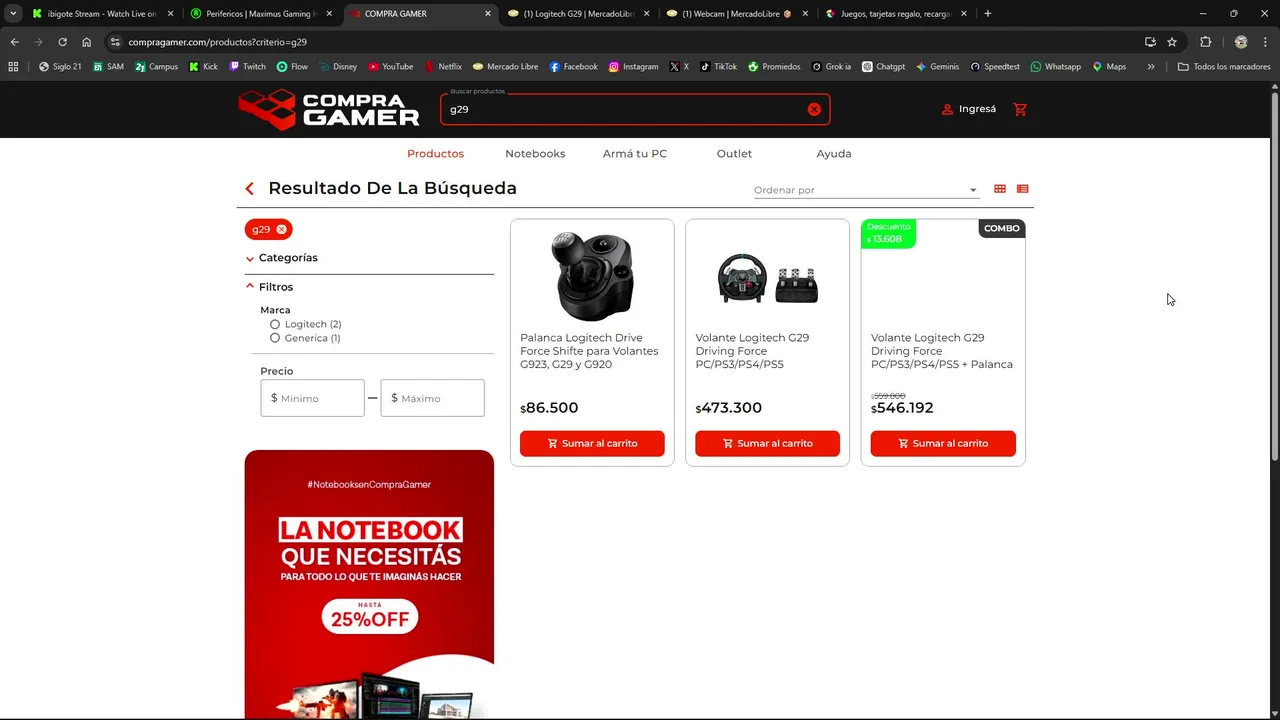Screen dimensions: 1280x720
Task: Open the Facebook bookmark
Action: pyautogui.click(x=573, y=67)
